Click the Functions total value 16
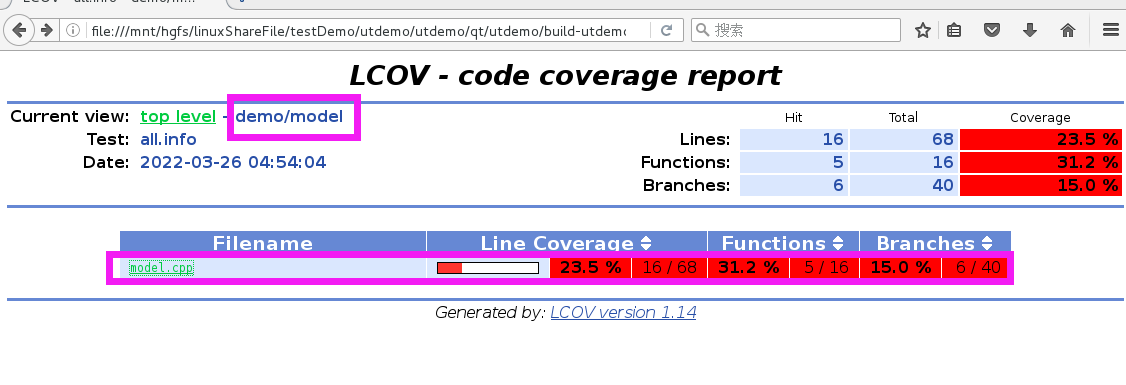This screenshot has width=1126, height=385. click(x=903, y=162)
